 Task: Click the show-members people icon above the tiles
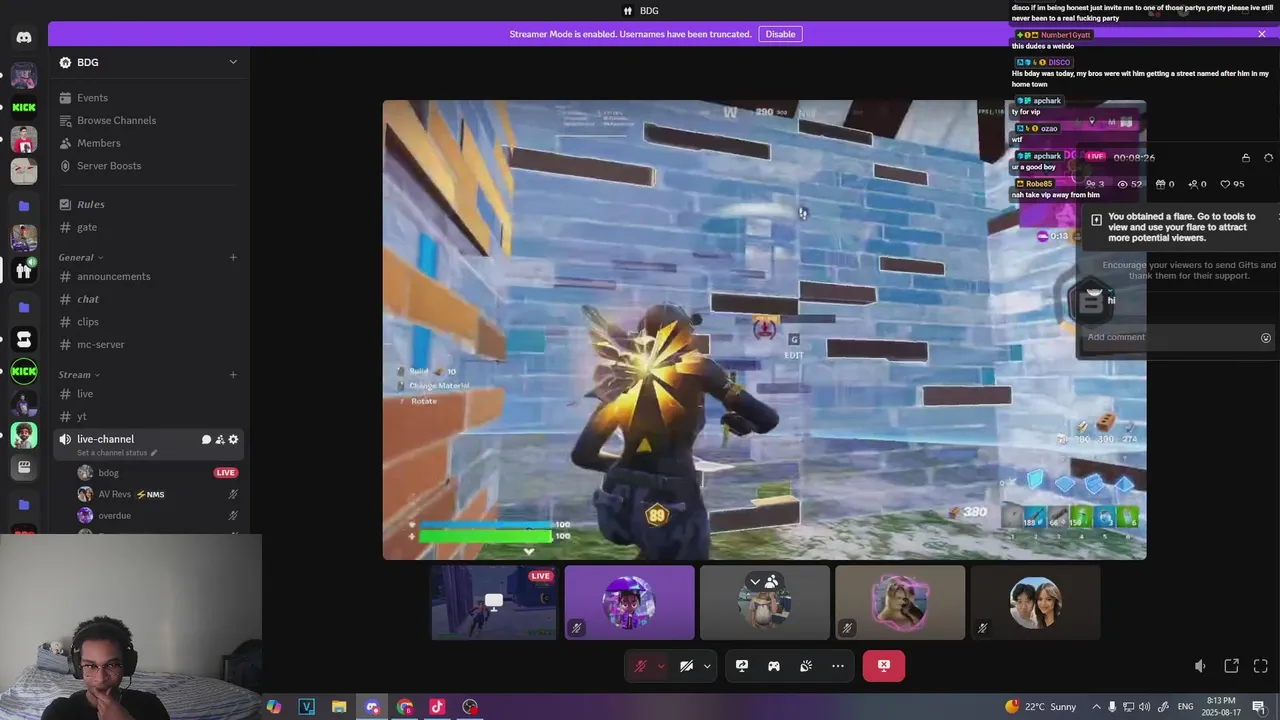coord(772,581)
